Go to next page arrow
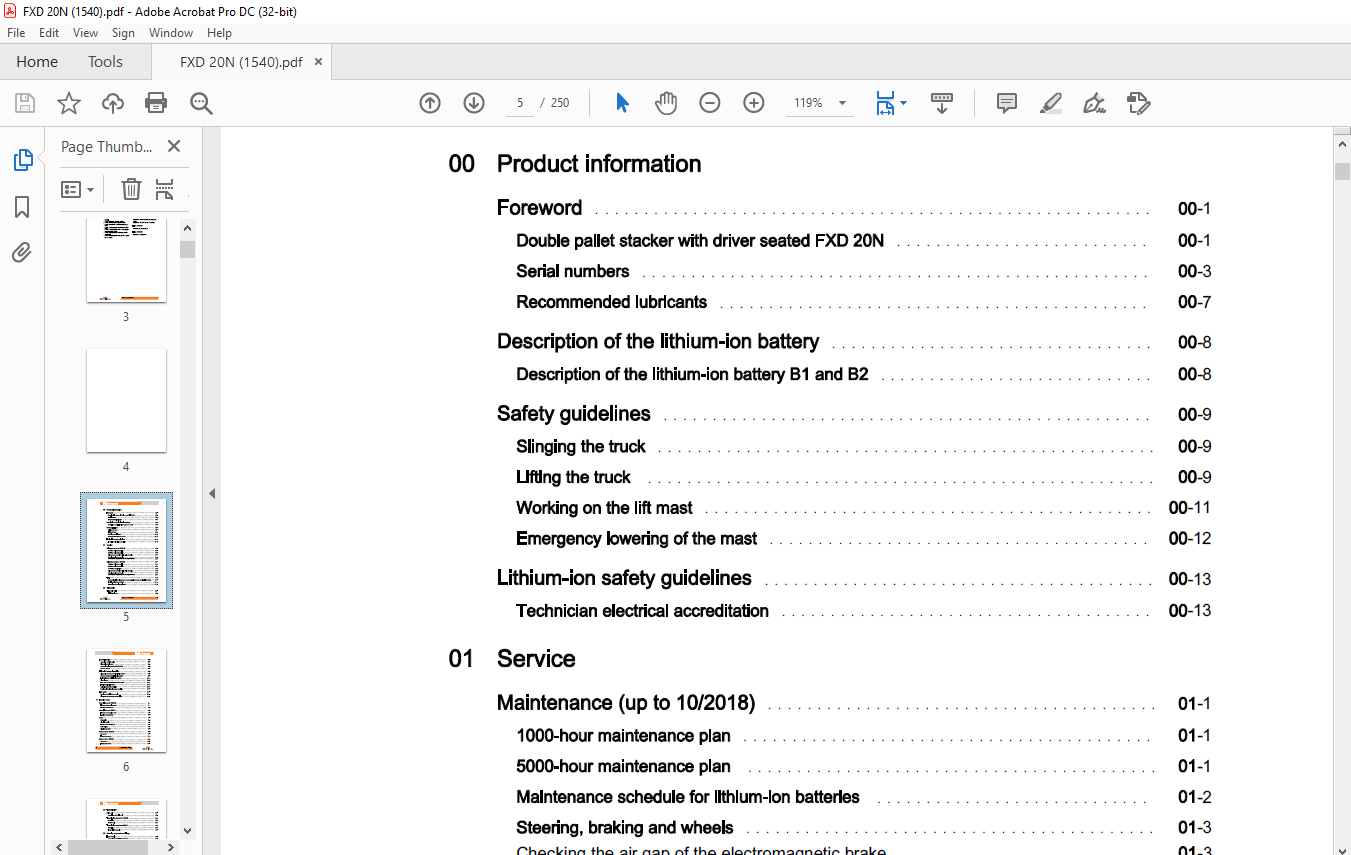 pos(474,103)
